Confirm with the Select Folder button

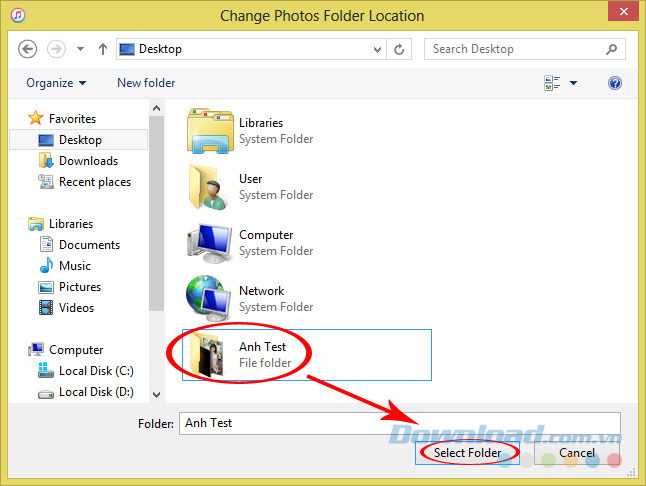pos(467,453)
